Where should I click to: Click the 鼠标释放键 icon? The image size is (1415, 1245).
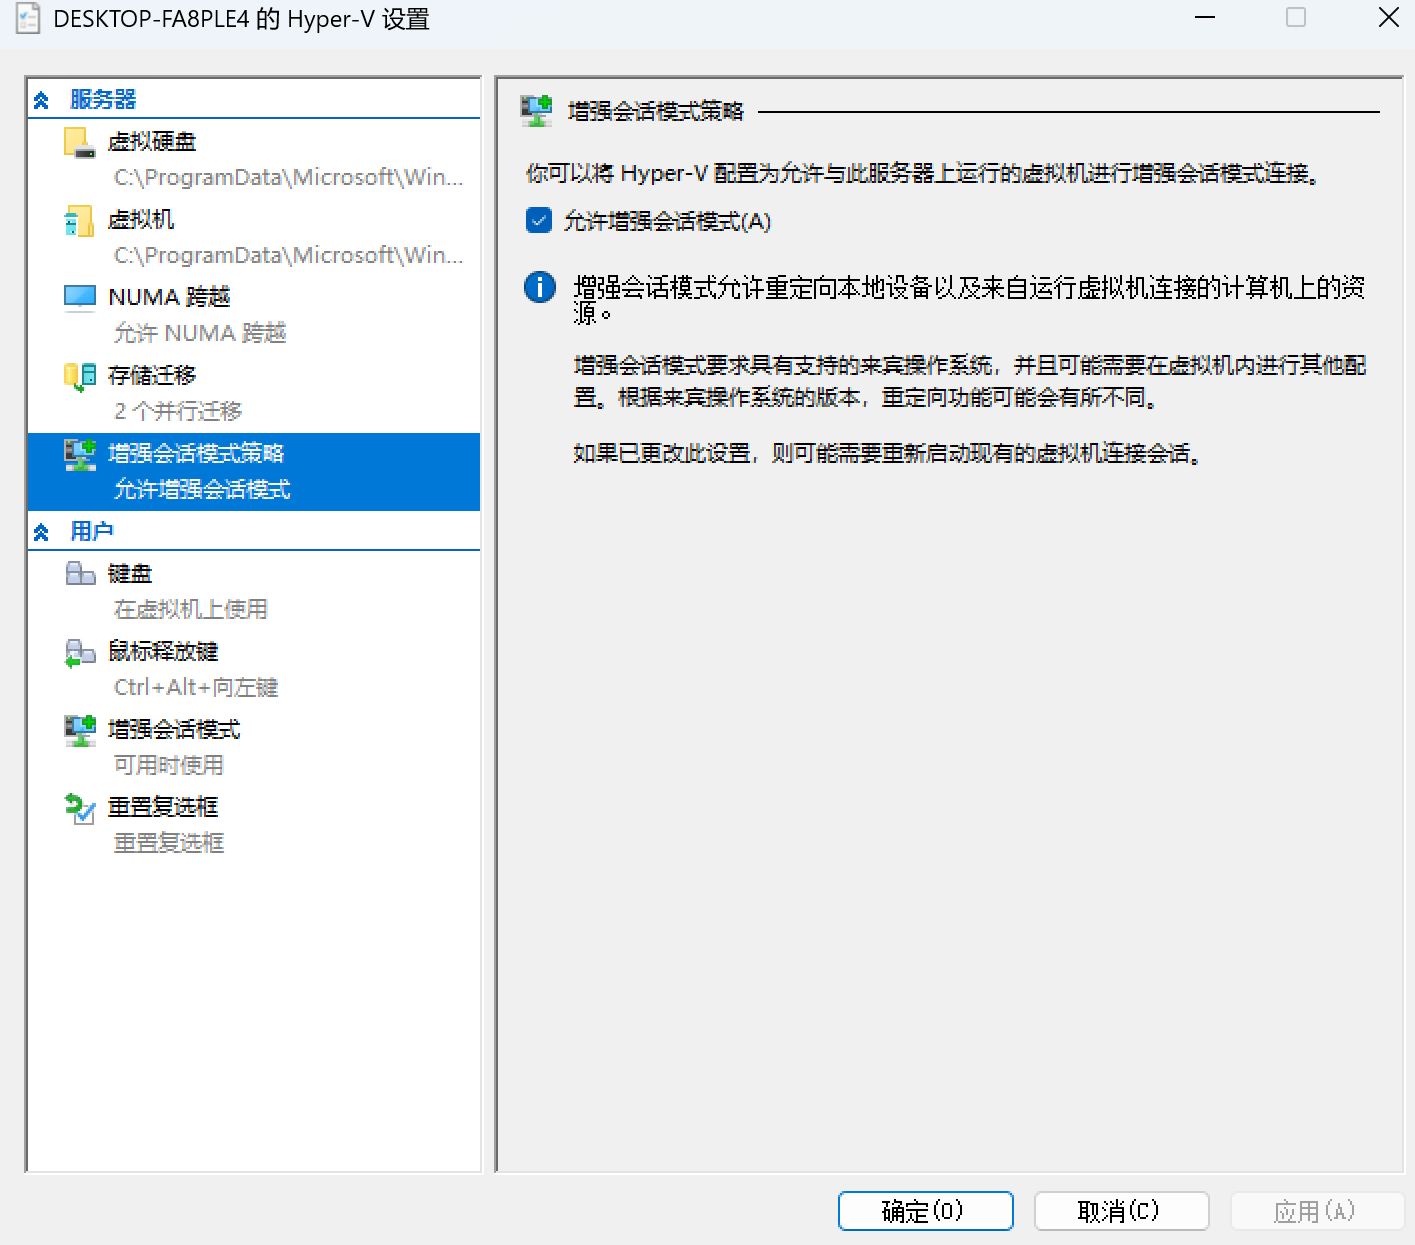(x=79, y=652)
